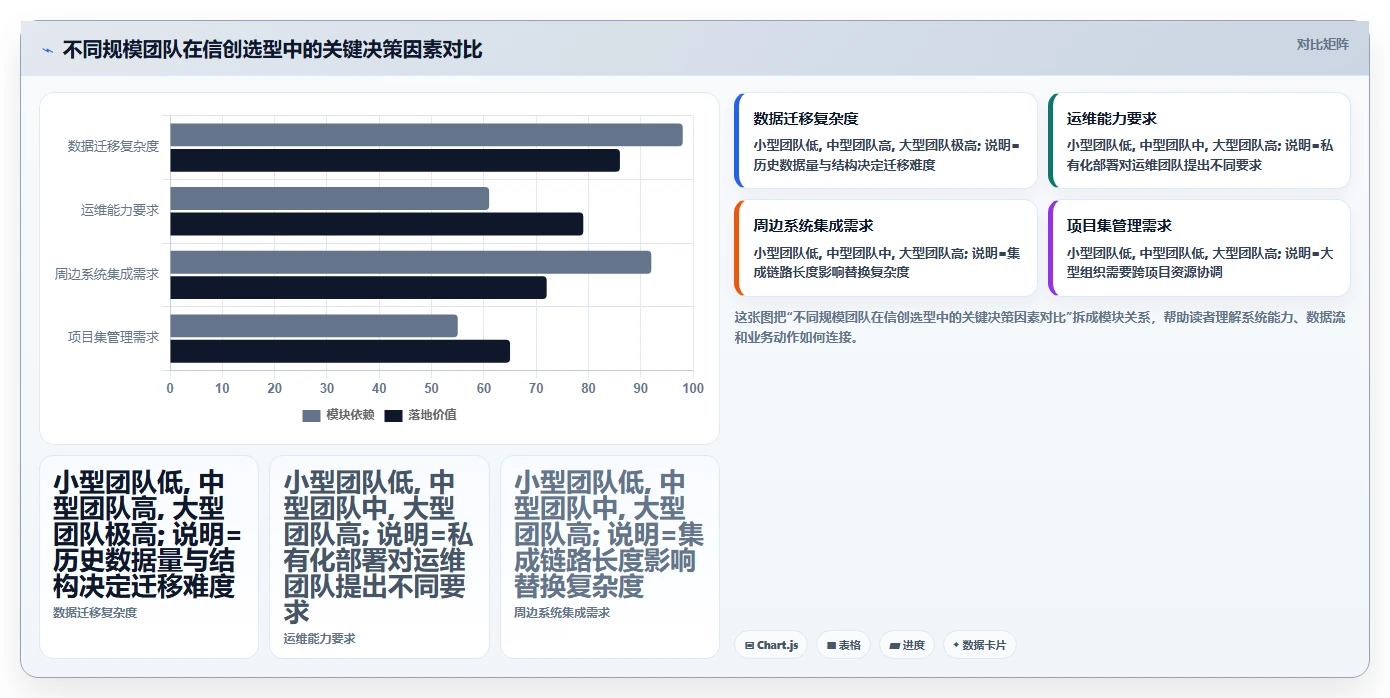Click the large headline ending 团队提出不同要求
Screen dimensions: 1390x698
click(x=378, y=547)
